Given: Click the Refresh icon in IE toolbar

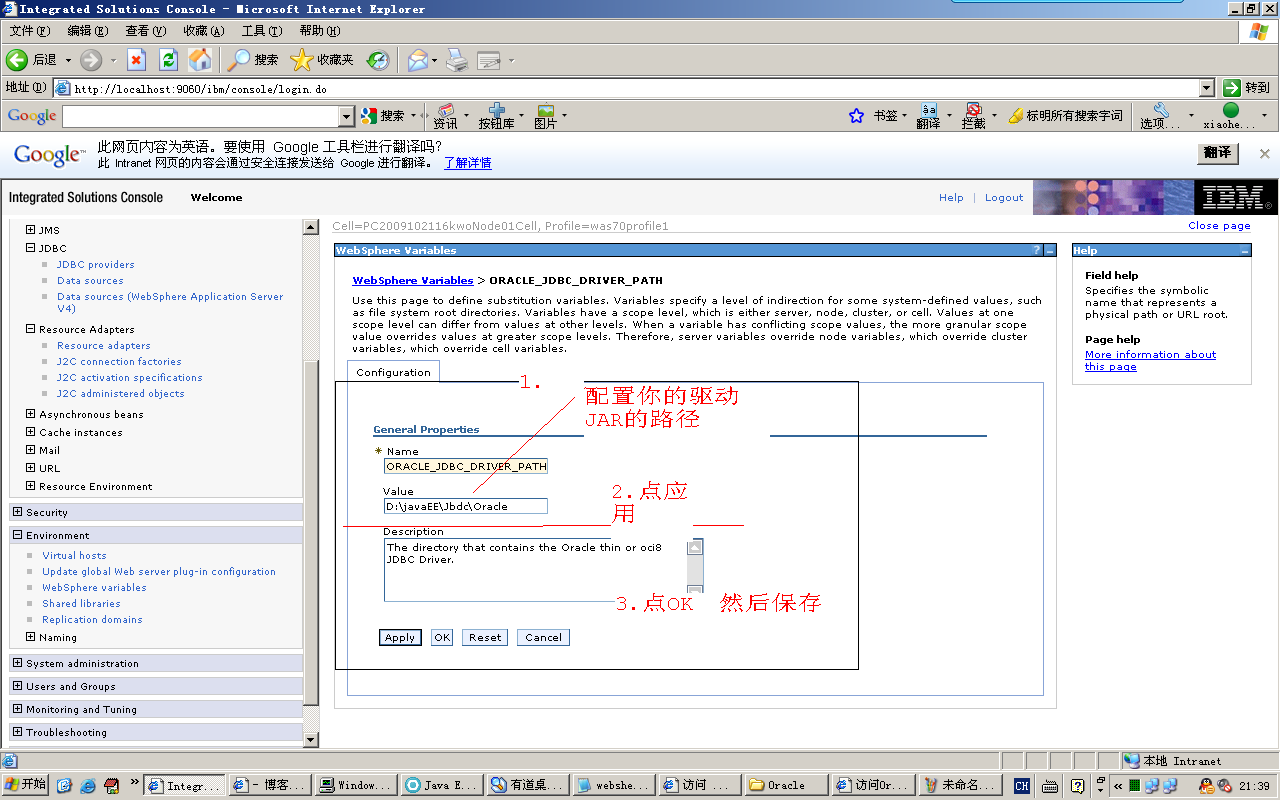Looking at the screenshot, I should tap(167, 60).
